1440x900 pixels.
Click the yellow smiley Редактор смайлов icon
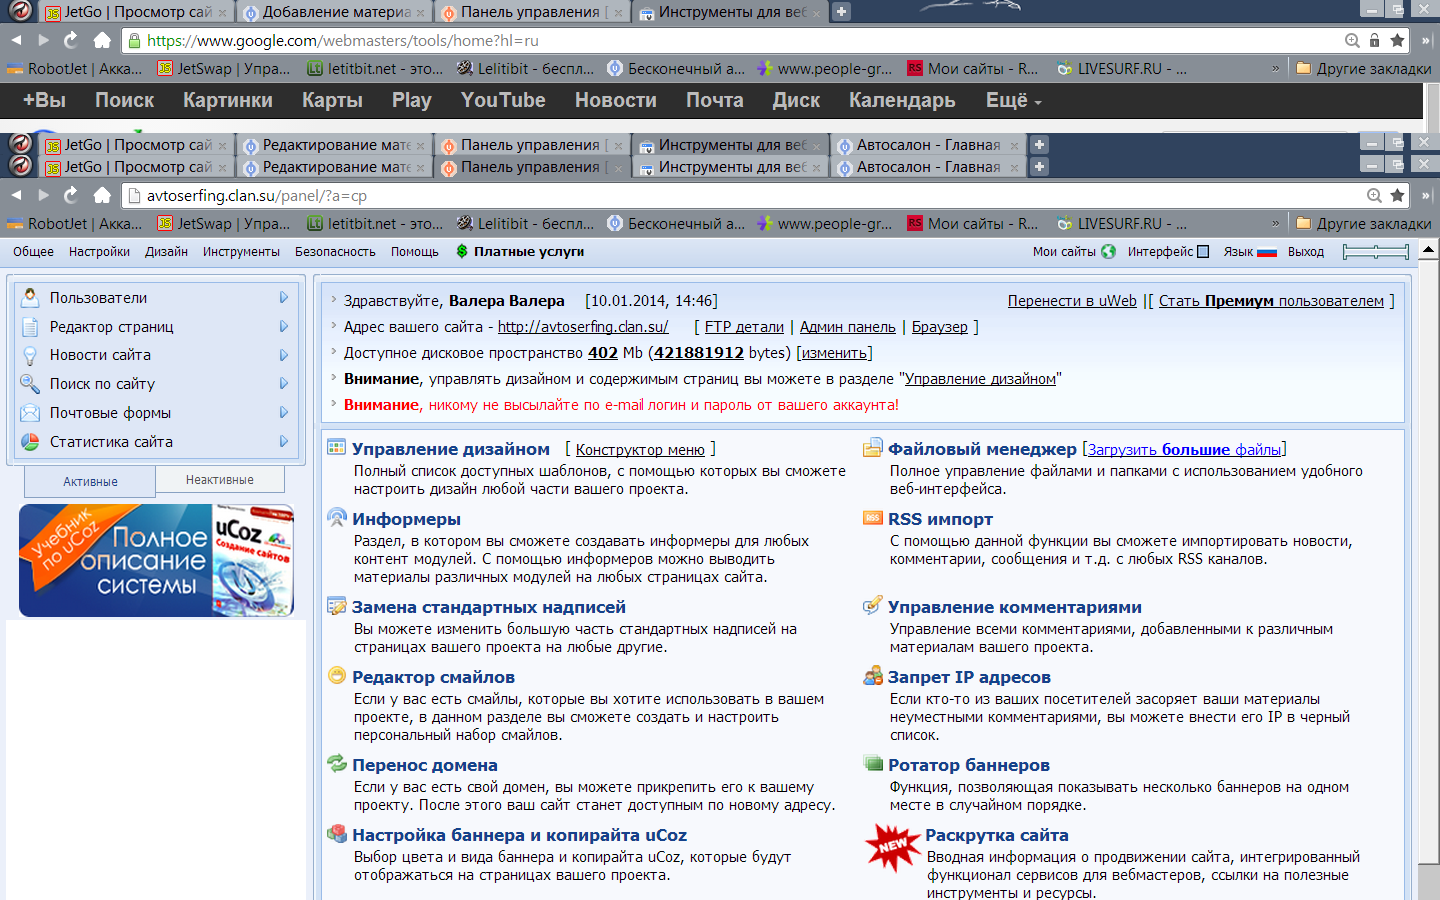pyautogui.click(x=337, y=675)
